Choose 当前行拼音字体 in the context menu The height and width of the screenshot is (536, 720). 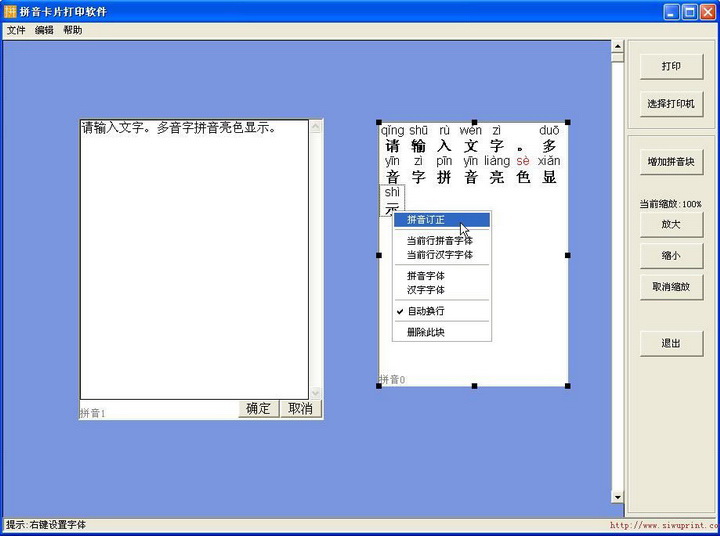[441, 241]
